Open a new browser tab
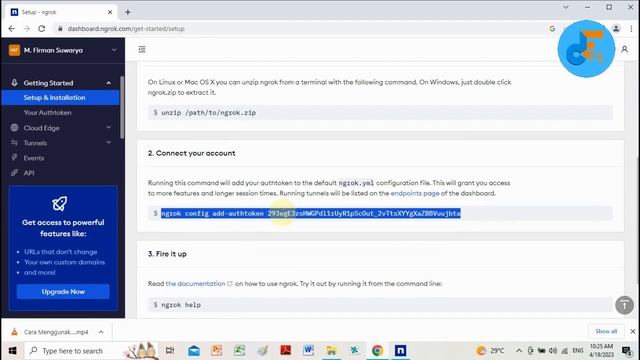 point(128,12)
